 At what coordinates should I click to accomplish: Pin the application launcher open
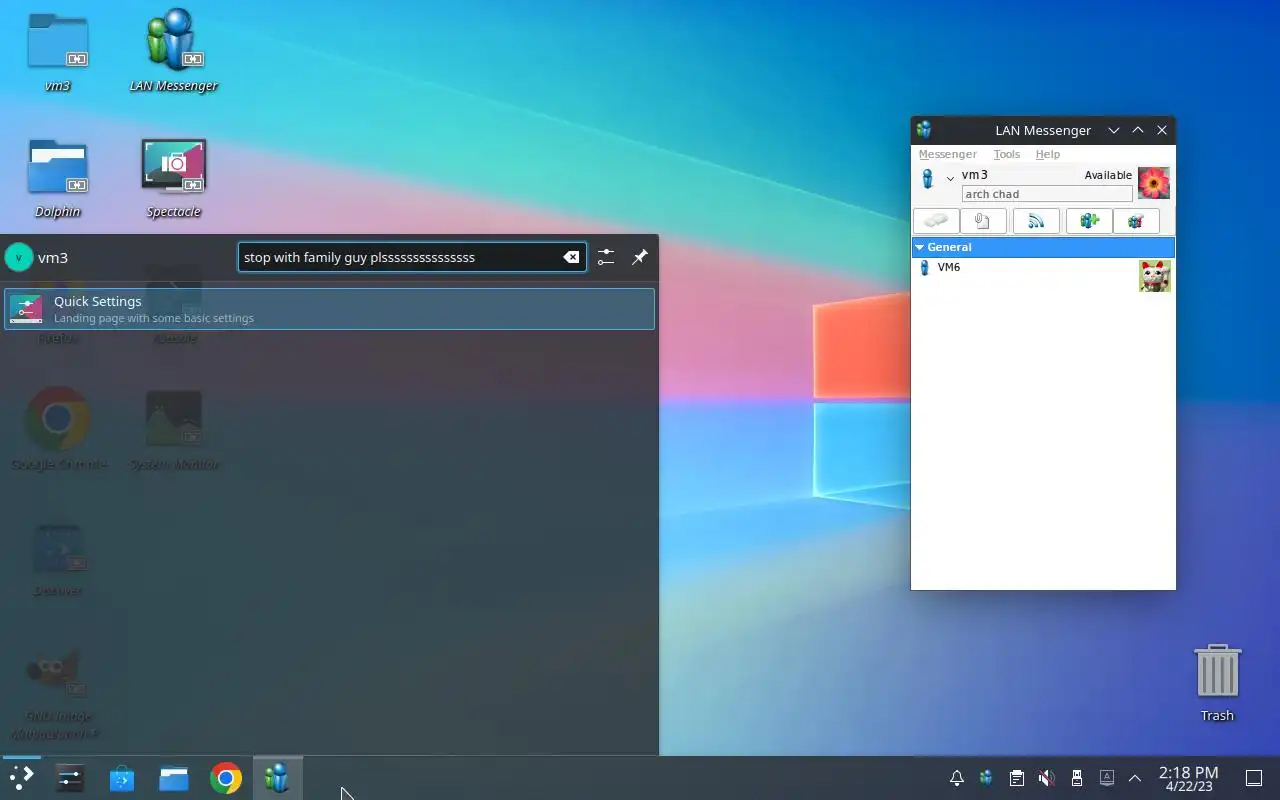(x=640, y=257)
